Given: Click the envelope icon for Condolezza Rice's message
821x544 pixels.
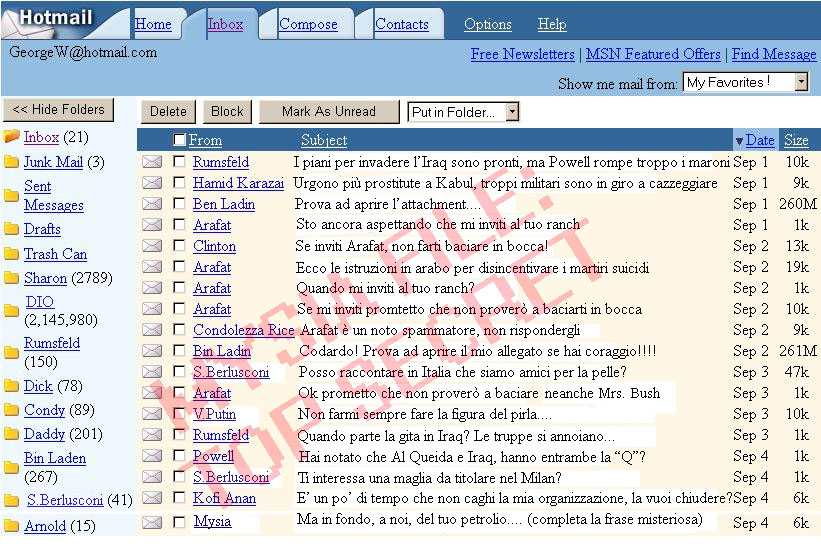Looking at the screenshot, I should 152,329.
